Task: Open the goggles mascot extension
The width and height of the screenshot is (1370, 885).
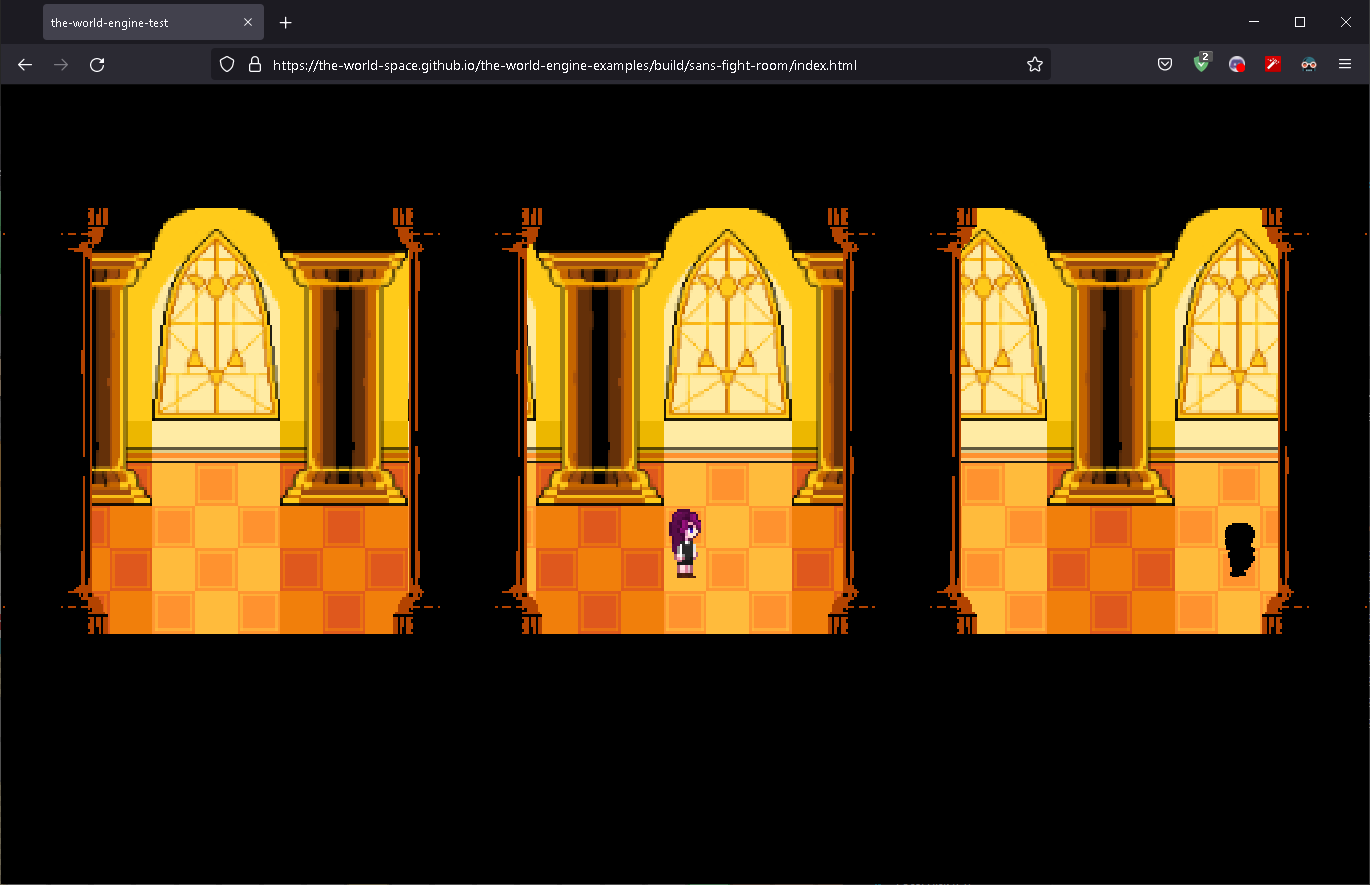Action: (1309, 64)
